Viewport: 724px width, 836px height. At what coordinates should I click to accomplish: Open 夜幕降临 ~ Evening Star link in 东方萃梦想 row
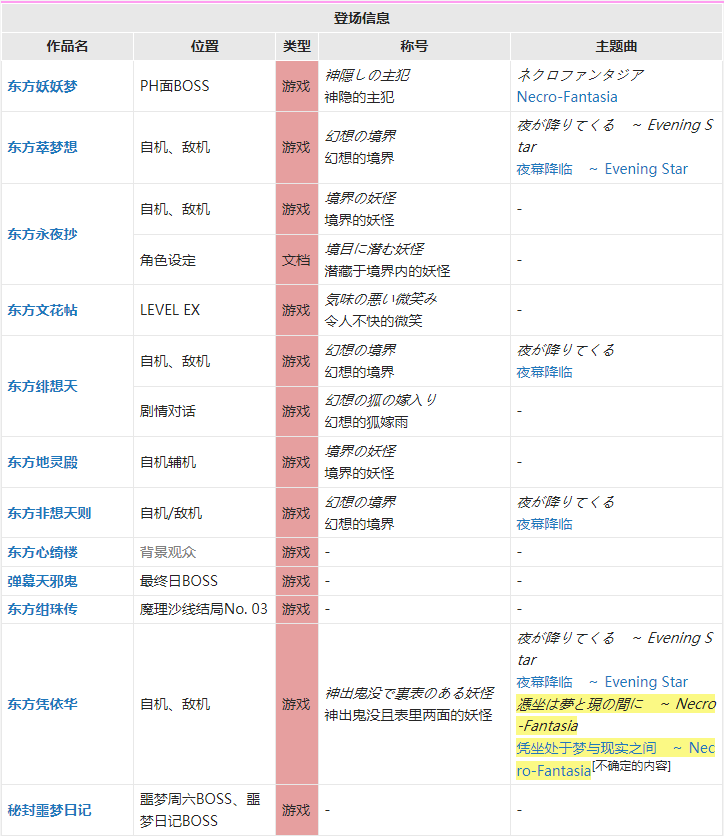click(602, 169)
